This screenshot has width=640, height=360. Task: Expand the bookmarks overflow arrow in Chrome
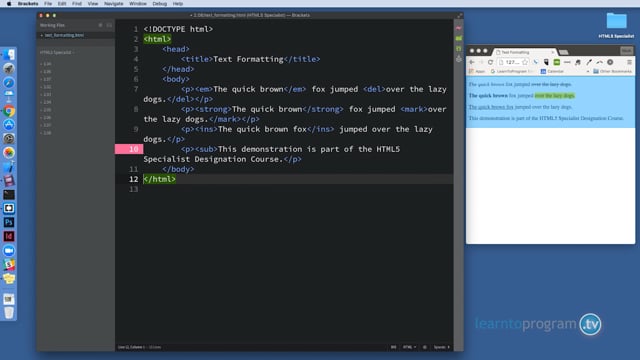[588, 71]
